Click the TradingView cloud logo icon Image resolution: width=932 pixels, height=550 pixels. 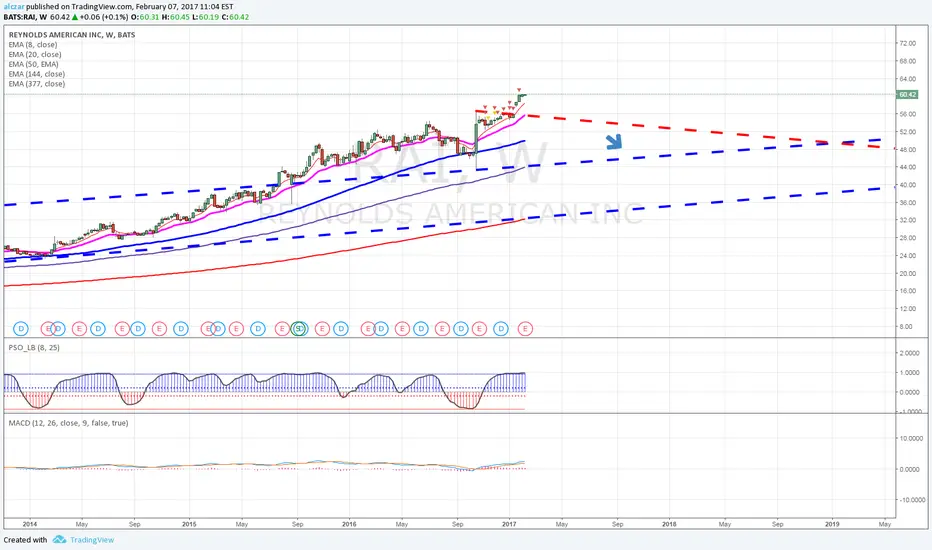point(59,539)
